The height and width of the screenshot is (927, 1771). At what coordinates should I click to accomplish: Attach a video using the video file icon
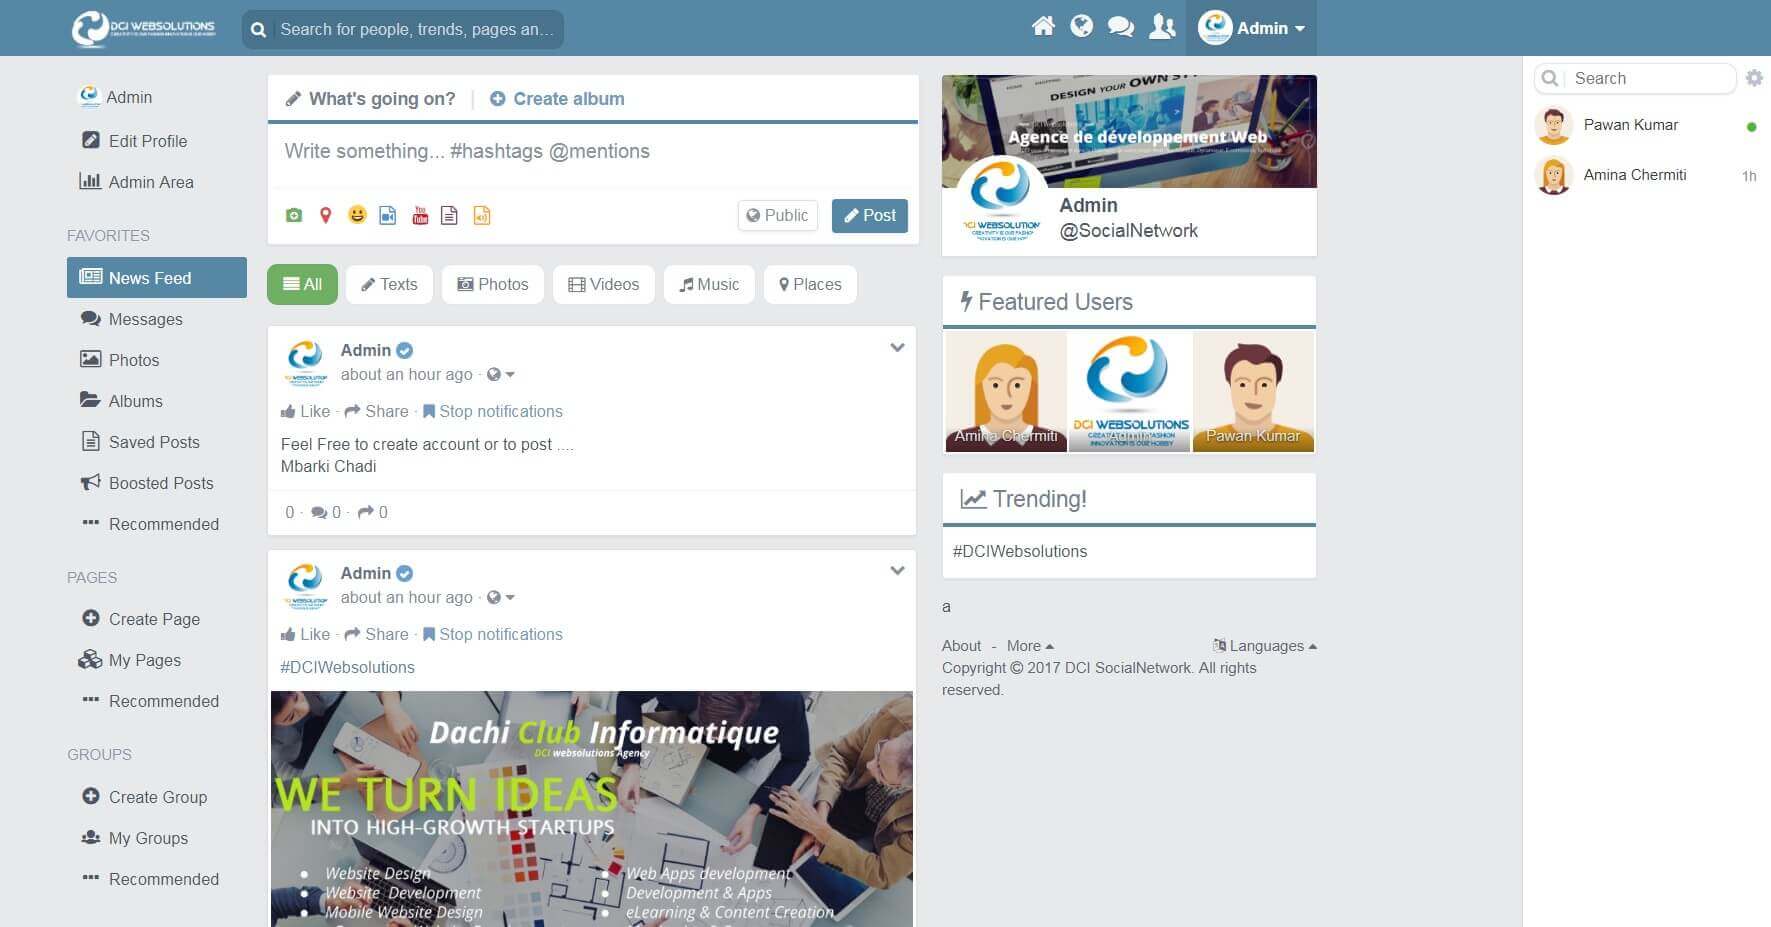pyautogui.click(x=388, y=215)
